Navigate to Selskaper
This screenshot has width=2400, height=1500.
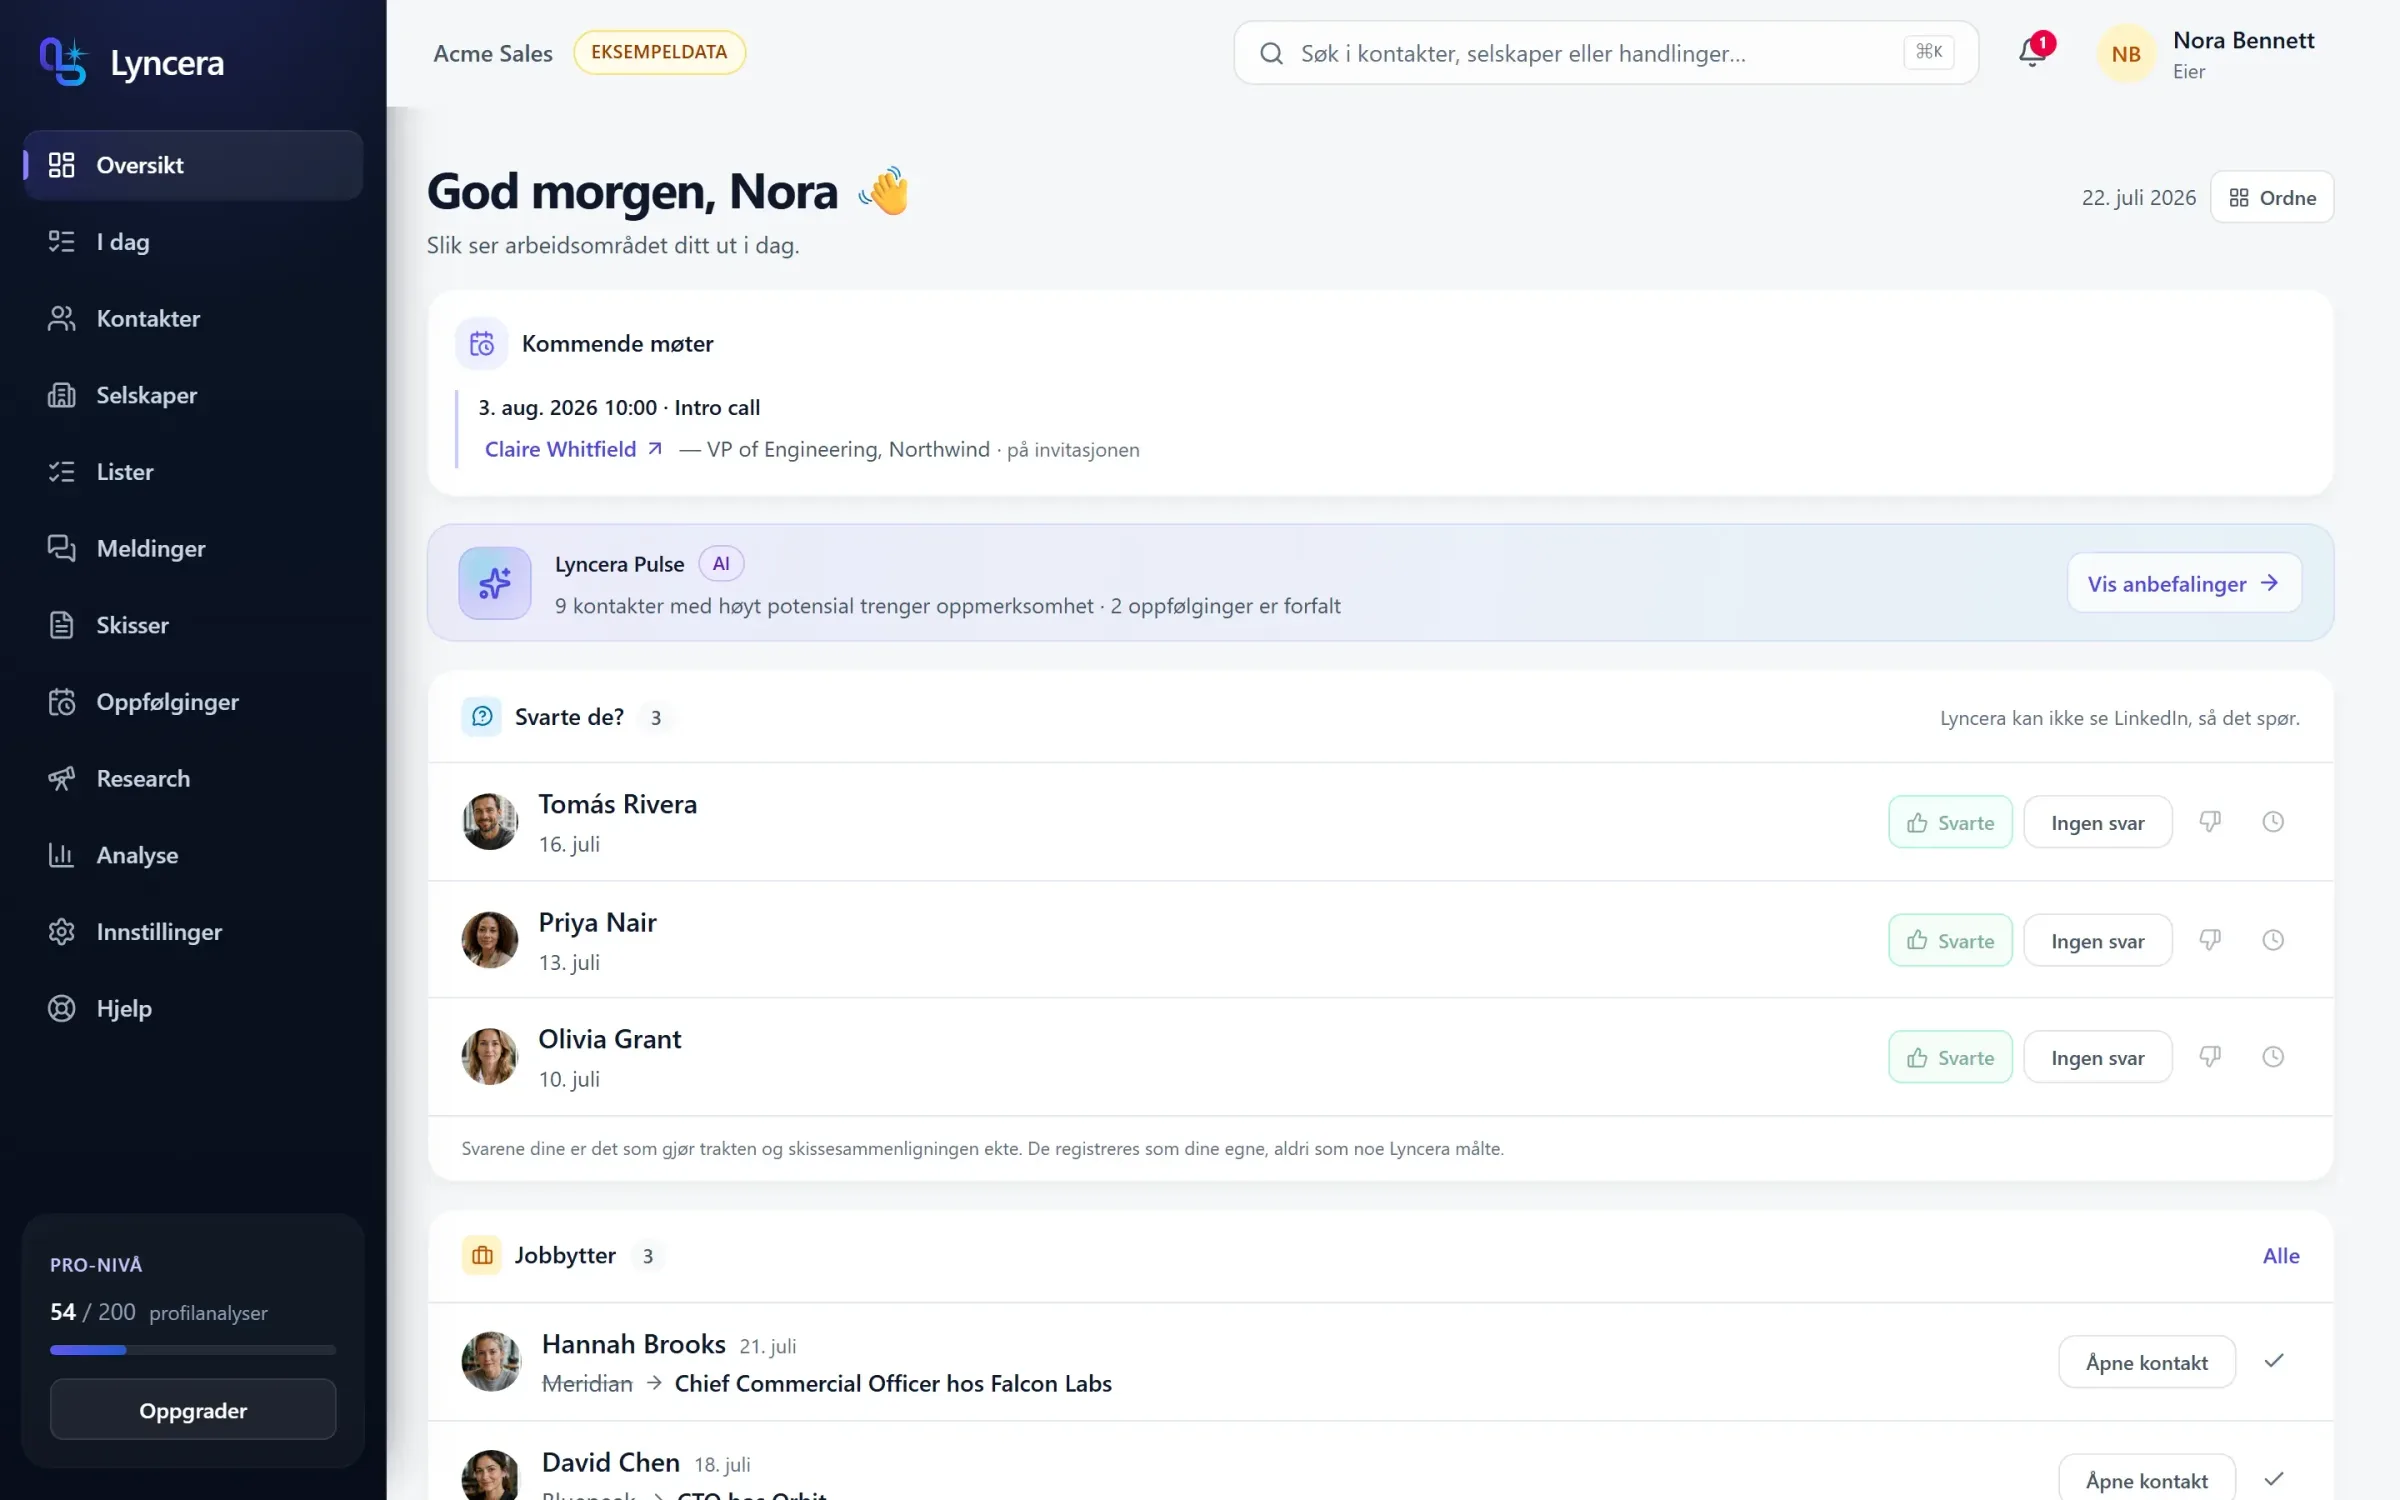pos(193,395)
